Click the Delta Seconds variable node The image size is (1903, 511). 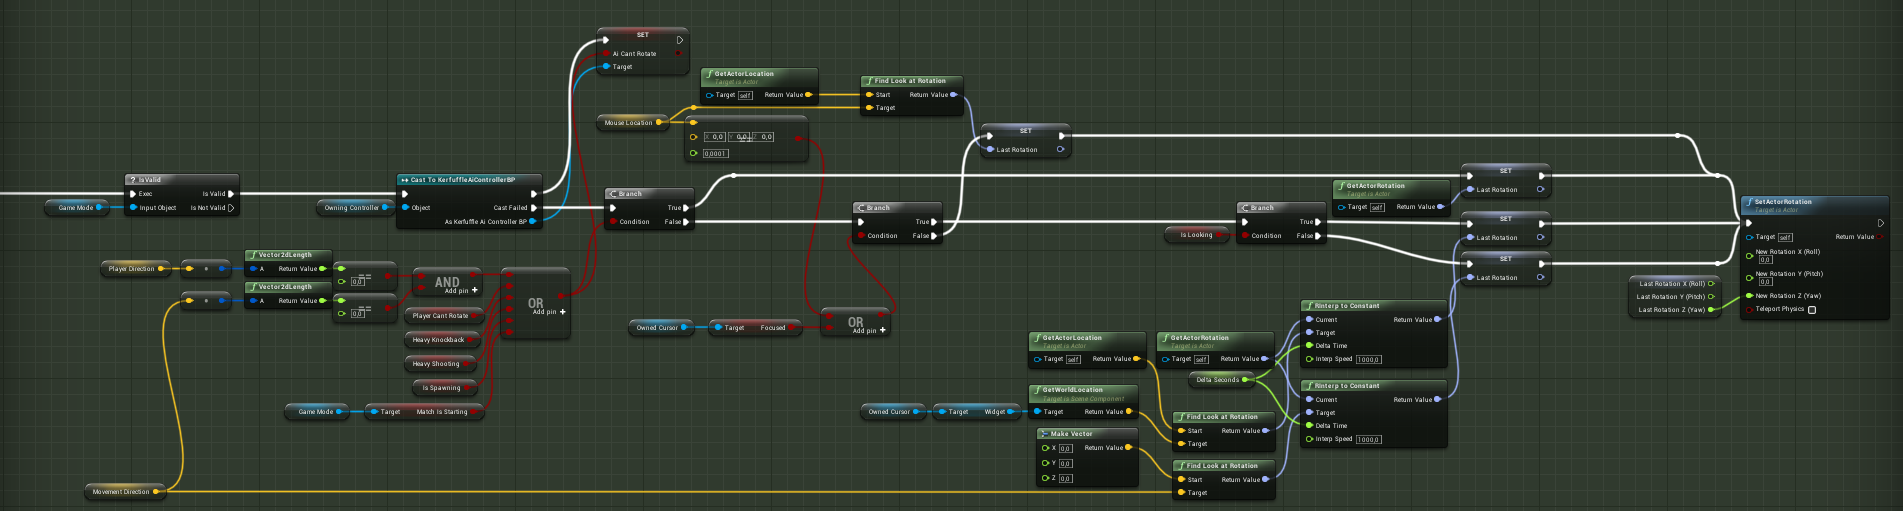pos(1217,380)
